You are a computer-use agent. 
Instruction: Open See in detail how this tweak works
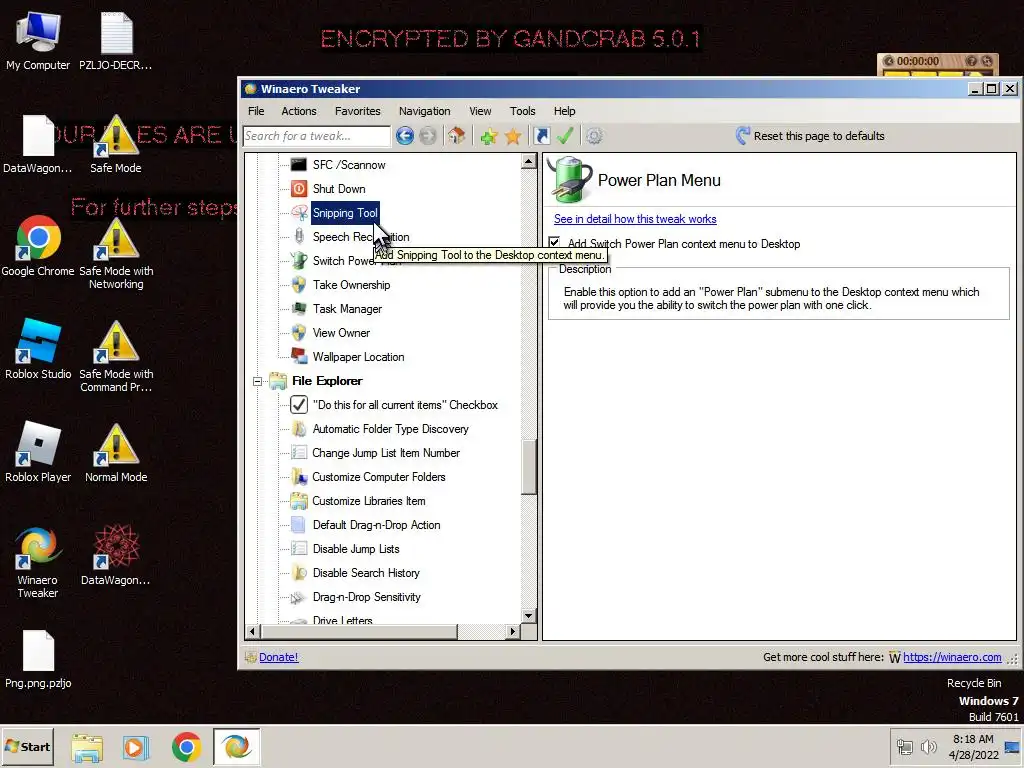[635, 219]
